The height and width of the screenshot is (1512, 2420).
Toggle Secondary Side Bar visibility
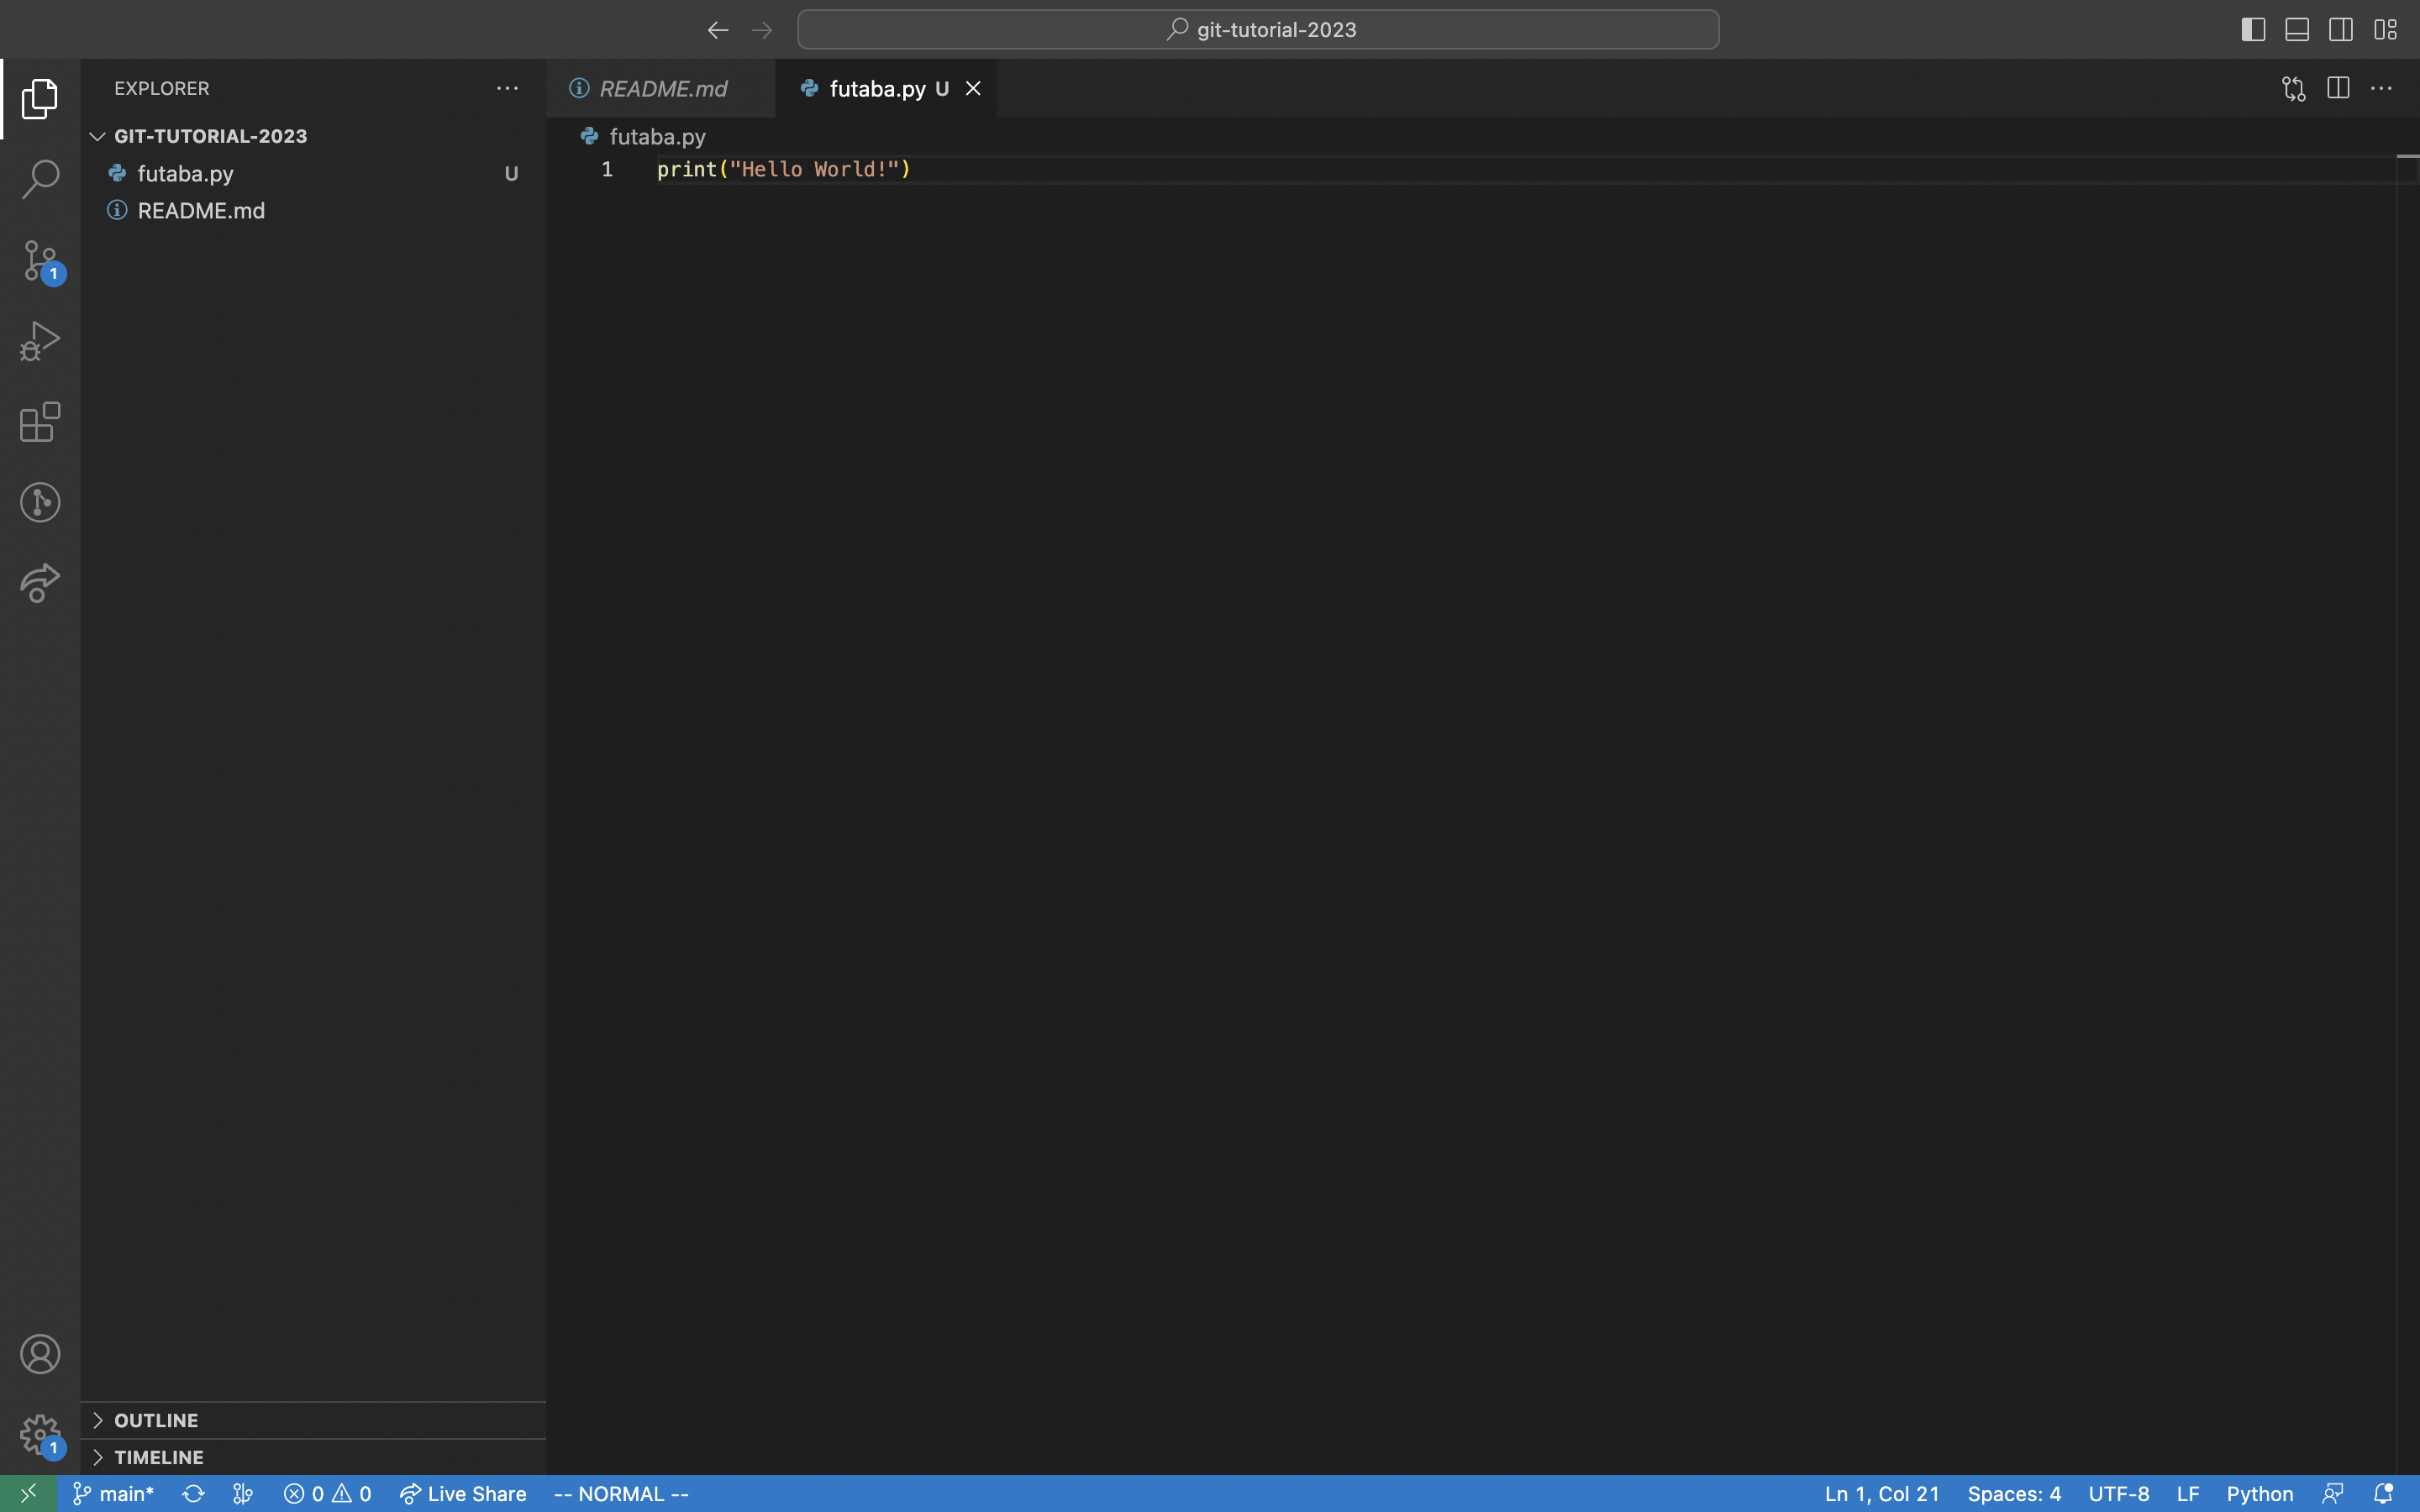click(x=2341, y=30)
